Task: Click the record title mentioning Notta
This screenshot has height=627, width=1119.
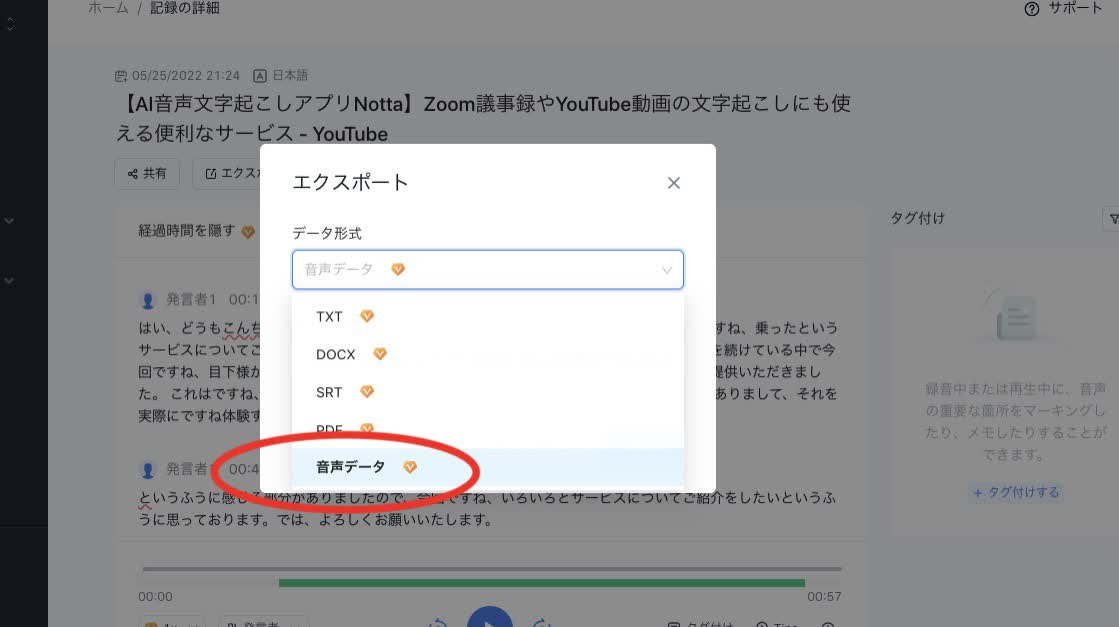Action: [x=483, y=118]
